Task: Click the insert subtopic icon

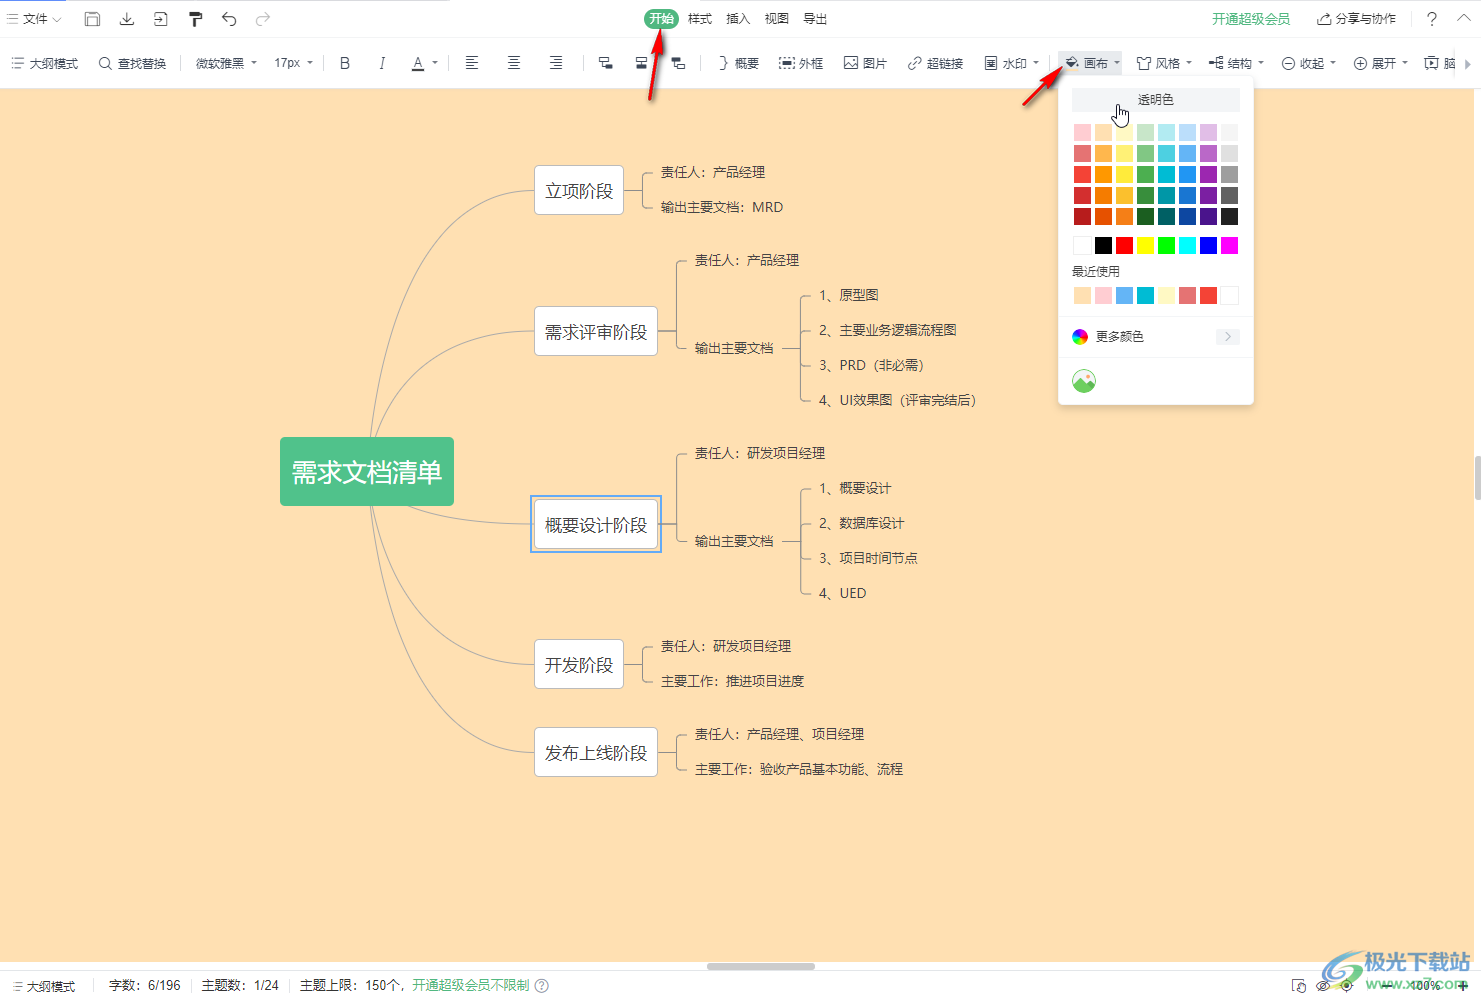Action: point(605,63)
